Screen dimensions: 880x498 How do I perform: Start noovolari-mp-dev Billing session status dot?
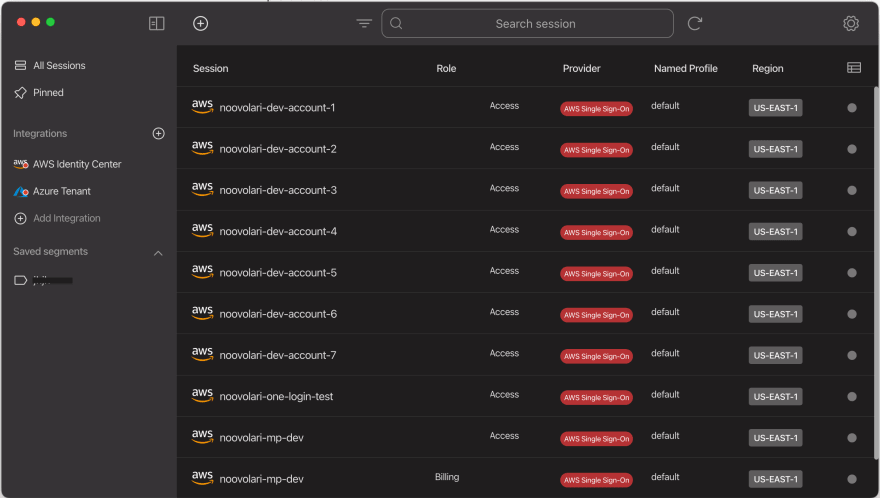851,479
